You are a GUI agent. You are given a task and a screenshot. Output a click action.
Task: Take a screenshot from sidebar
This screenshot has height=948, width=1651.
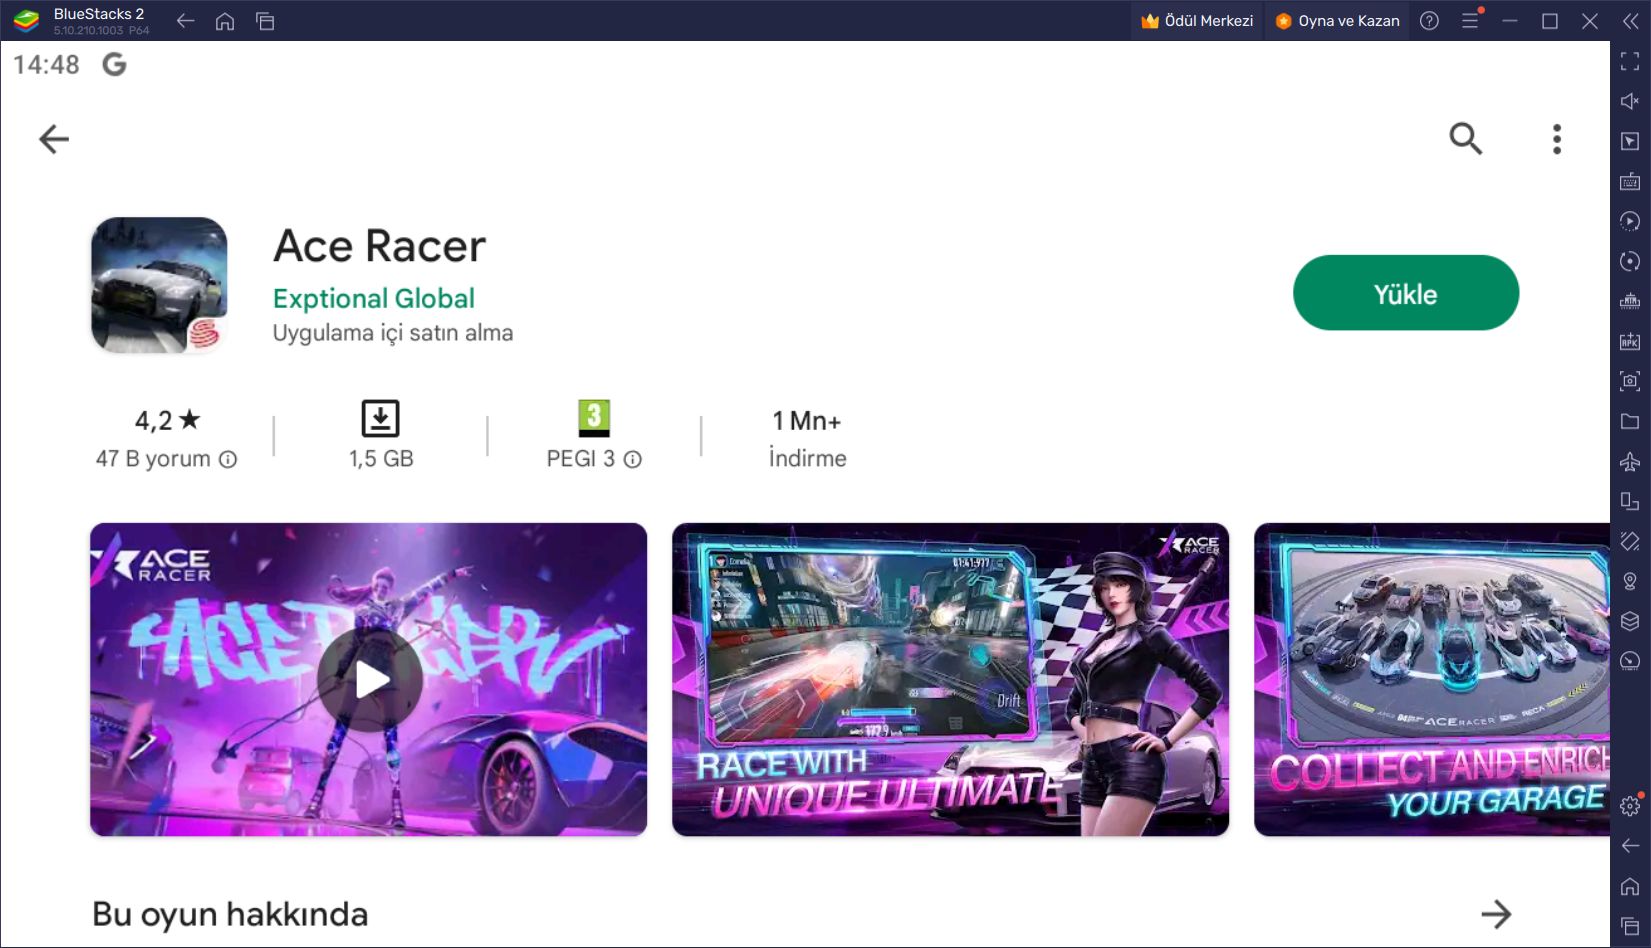[x=1630, y=381]
